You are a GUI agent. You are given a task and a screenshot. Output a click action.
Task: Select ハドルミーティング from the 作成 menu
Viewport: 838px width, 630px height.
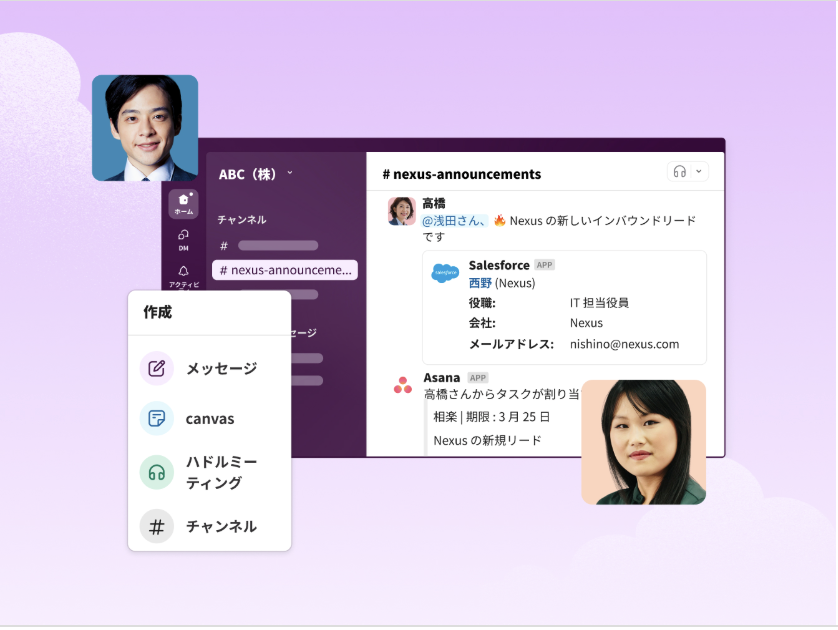221,472
